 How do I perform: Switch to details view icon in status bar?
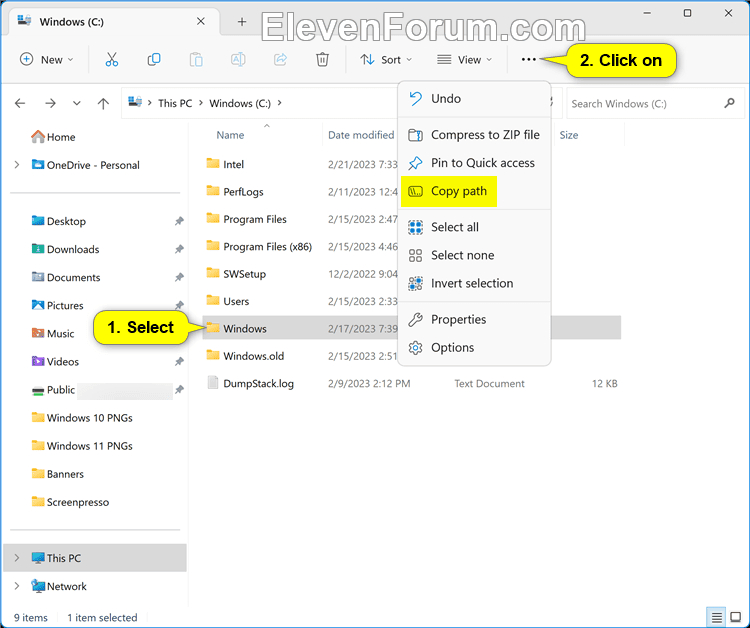[716, 617]
